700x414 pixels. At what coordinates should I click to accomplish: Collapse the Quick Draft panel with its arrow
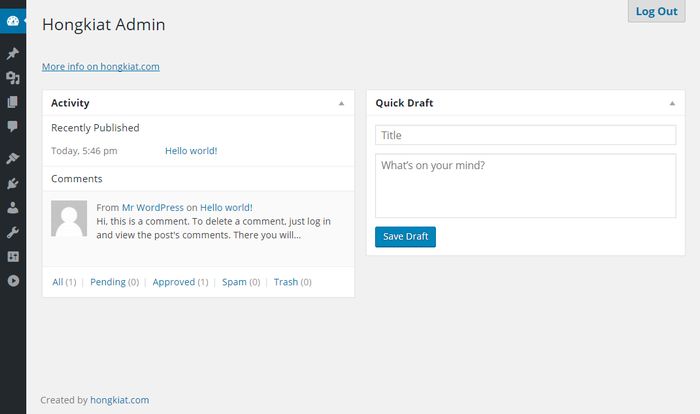672,103
